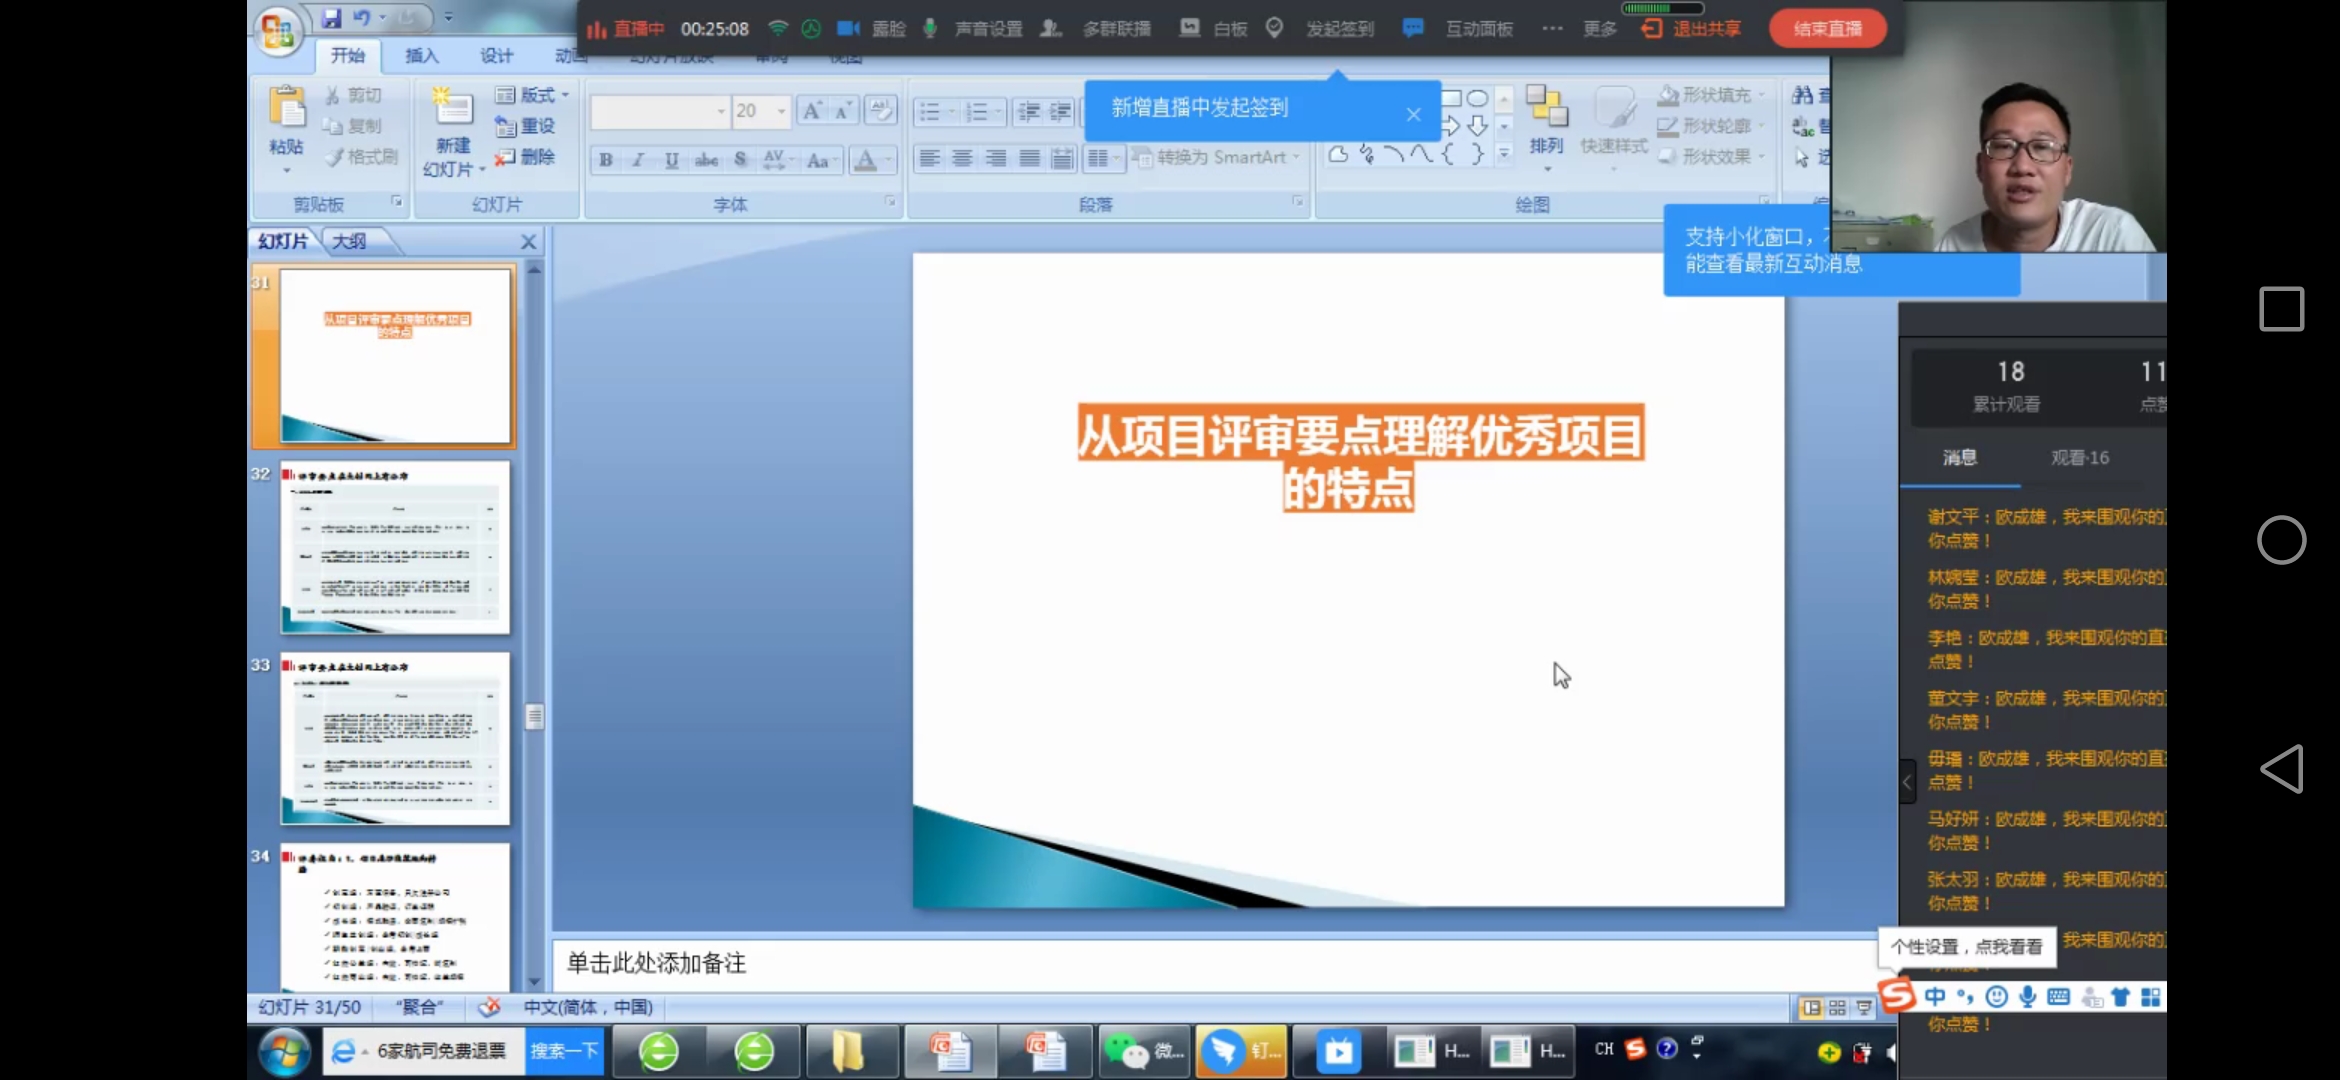Open the font color dropdown arrow
Image resolution: width=2340 pixels, height=1080 pixels.
coord(888,160)
